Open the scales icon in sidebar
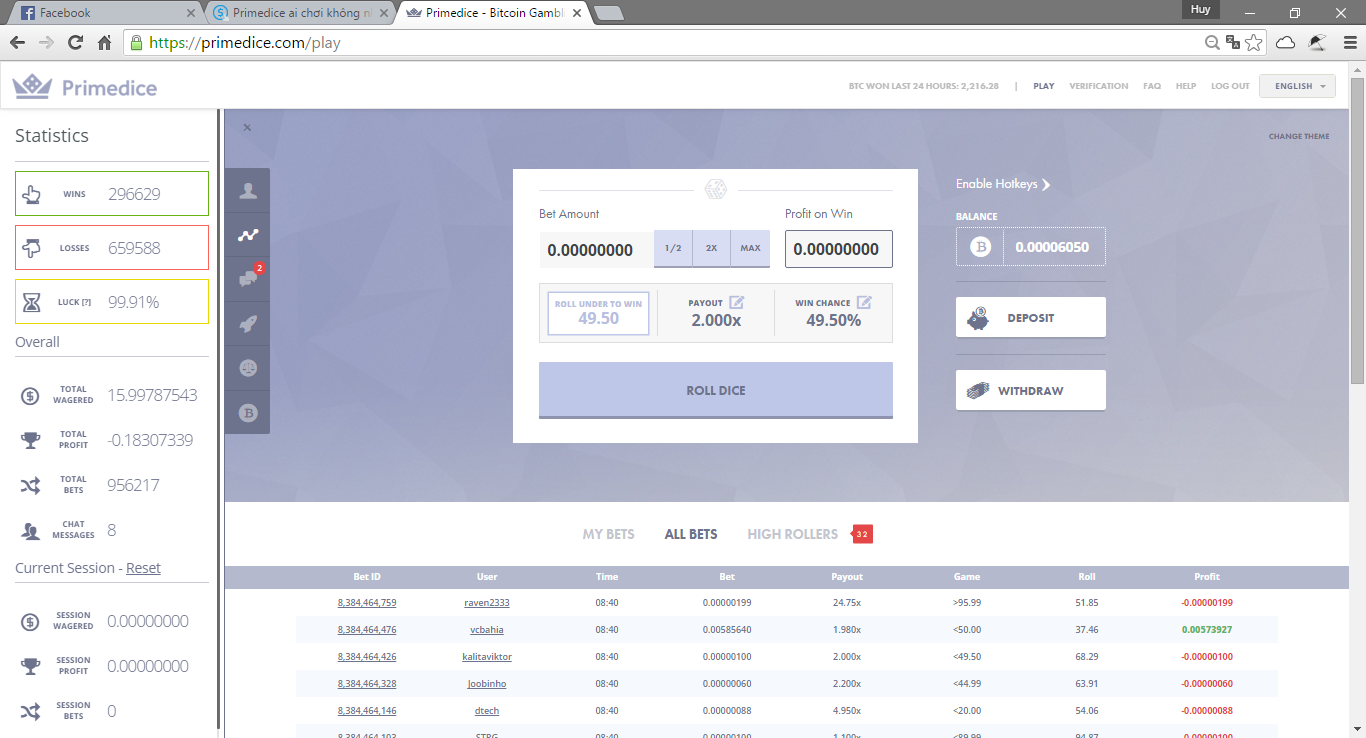1366x738 pixels. (247, 367)
